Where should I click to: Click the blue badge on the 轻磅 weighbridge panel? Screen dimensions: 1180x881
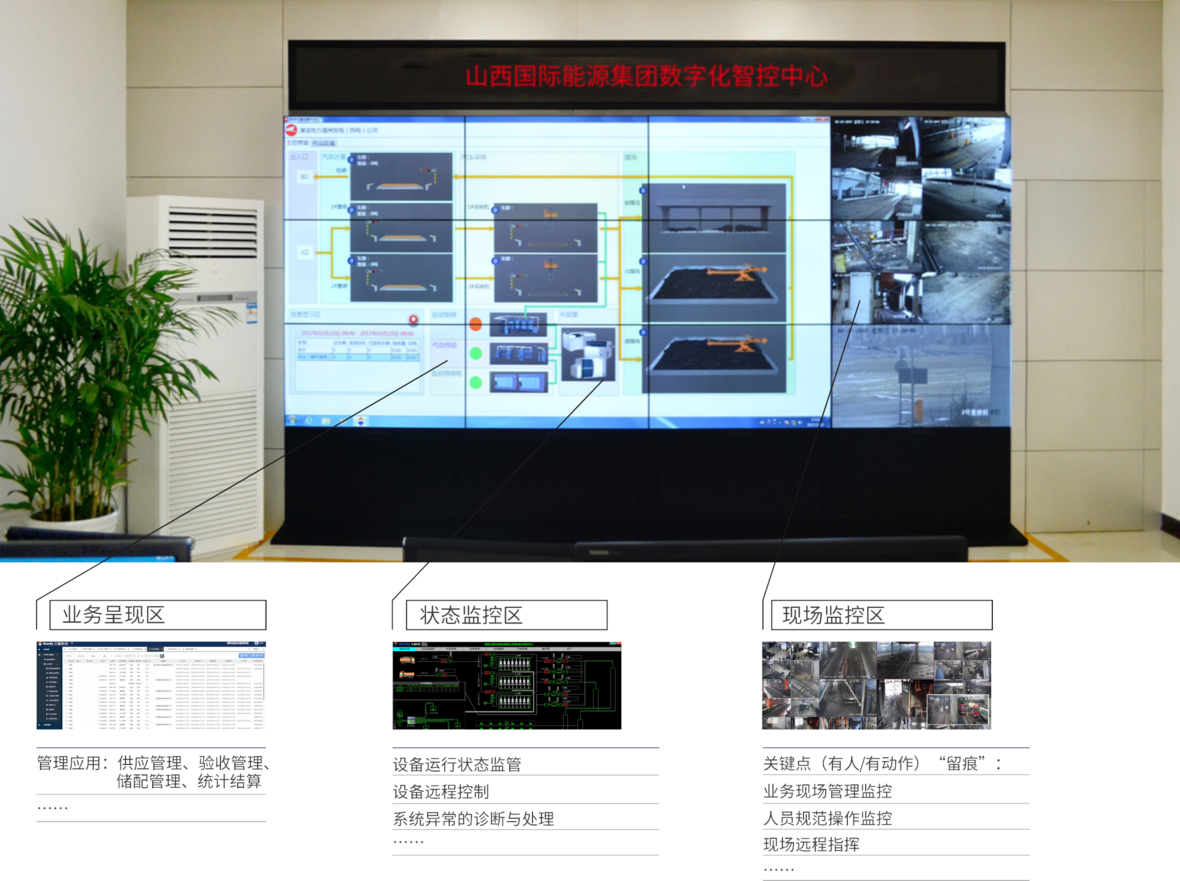point(351,160)
